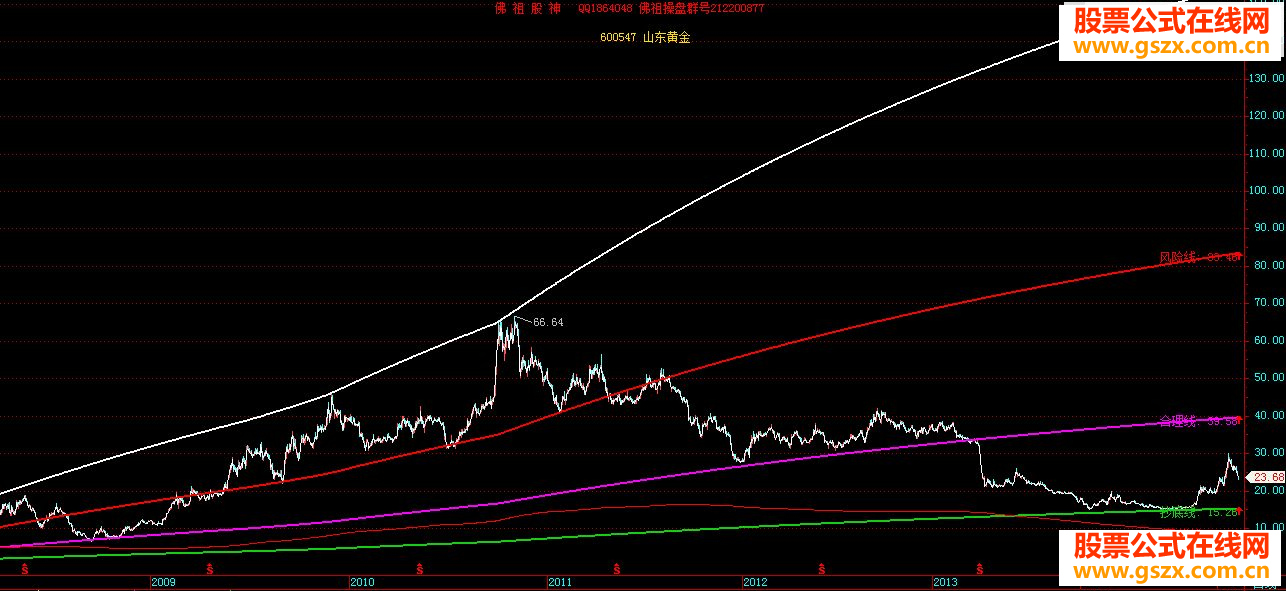Click the red $ marker in 2012
1286x591 pixels.
[822, 569]
